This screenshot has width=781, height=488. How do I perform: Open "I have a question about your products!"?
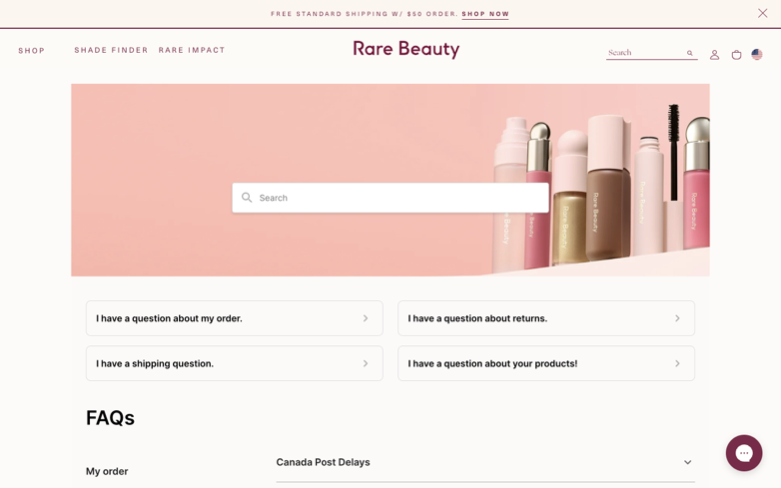pyautogui.click(x=546, y=364)
